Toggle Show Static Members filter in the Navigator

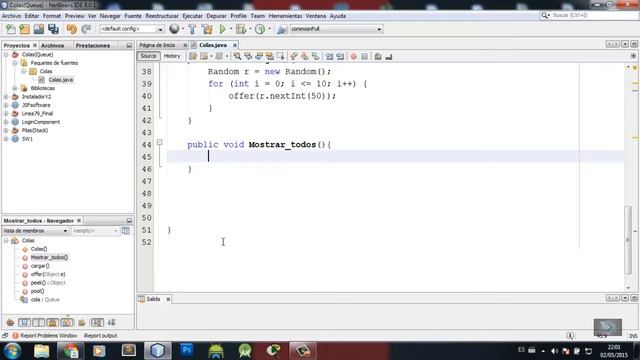(38, 323)
